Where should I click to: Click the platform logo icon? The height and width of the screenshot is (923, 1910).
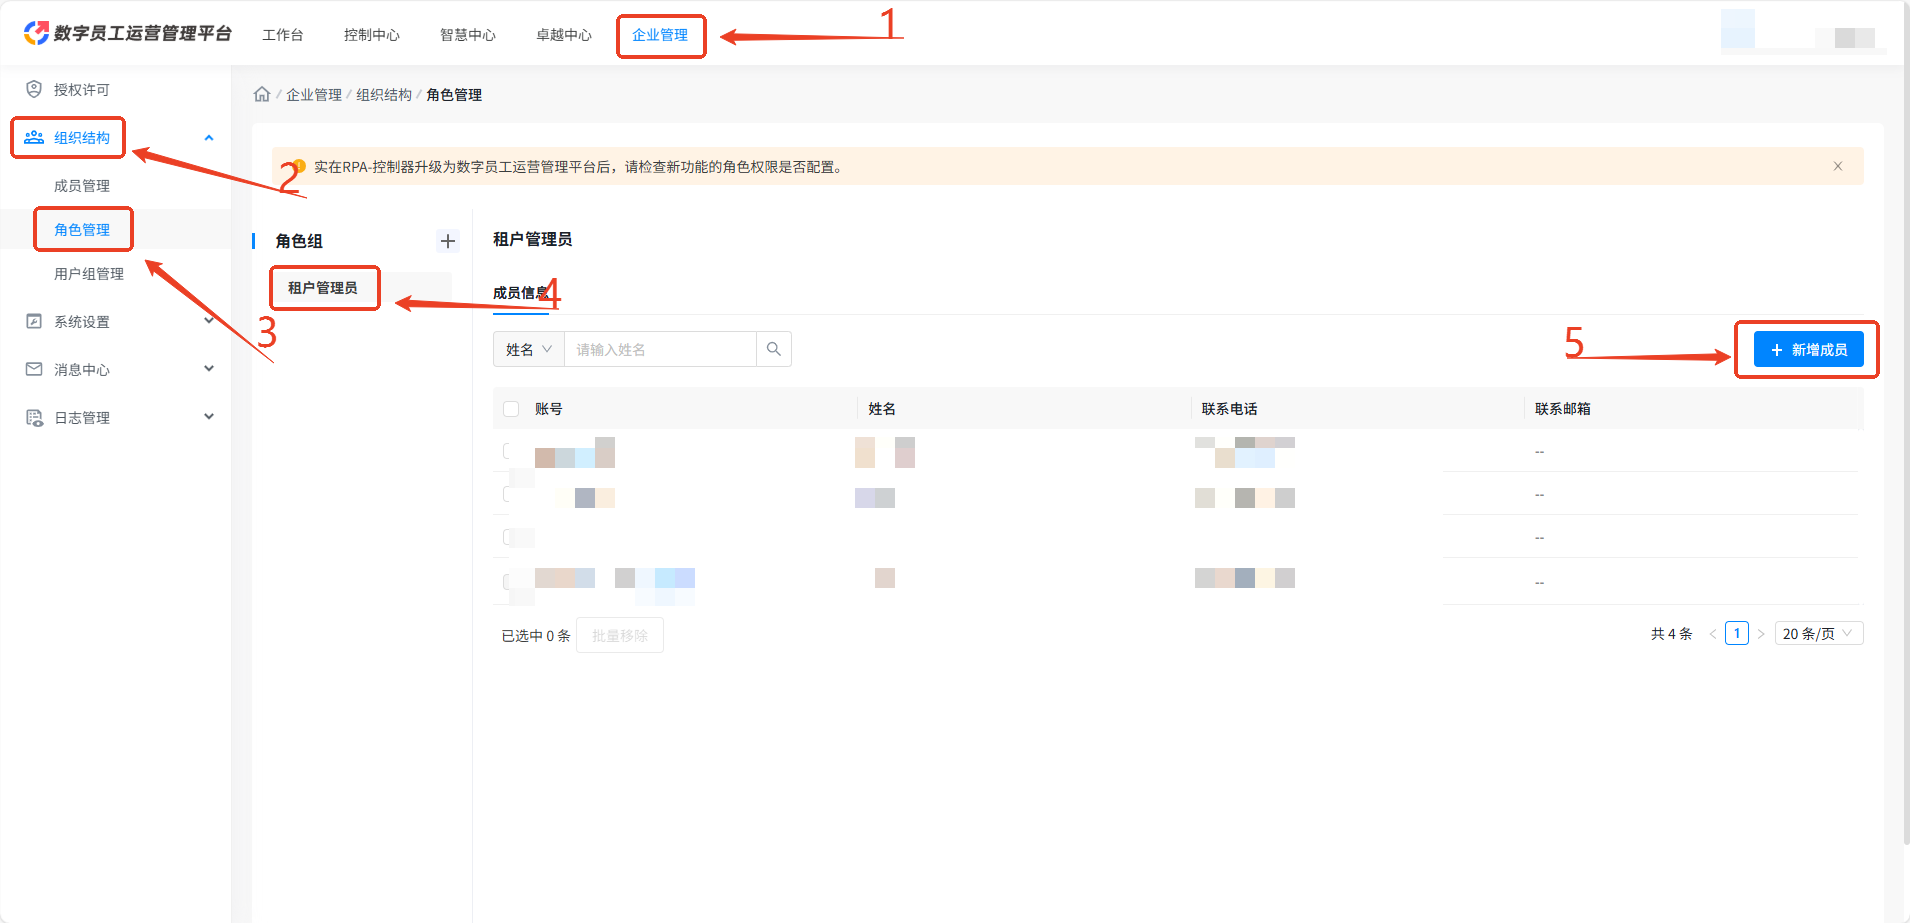click(36, 33)
